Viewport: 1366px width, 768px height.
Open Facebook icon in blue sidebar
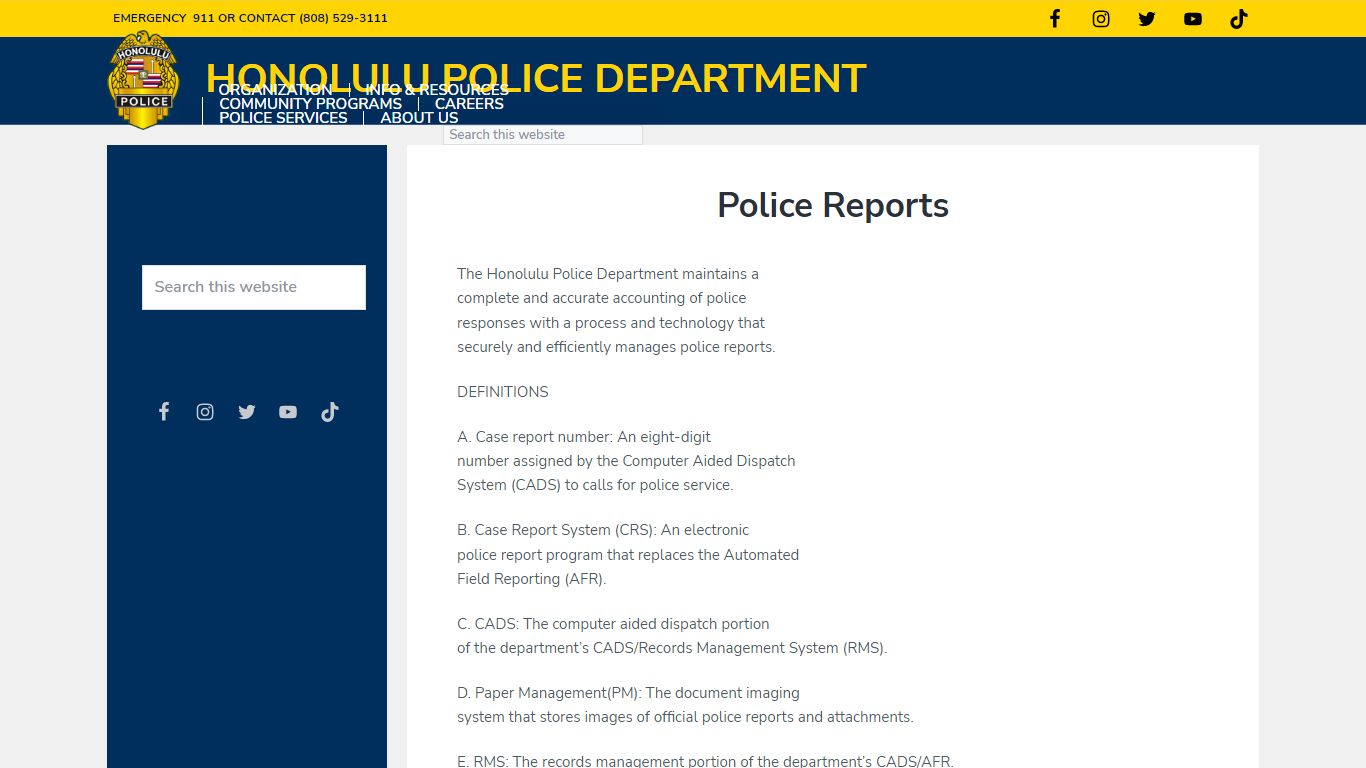tap(164, 412)
